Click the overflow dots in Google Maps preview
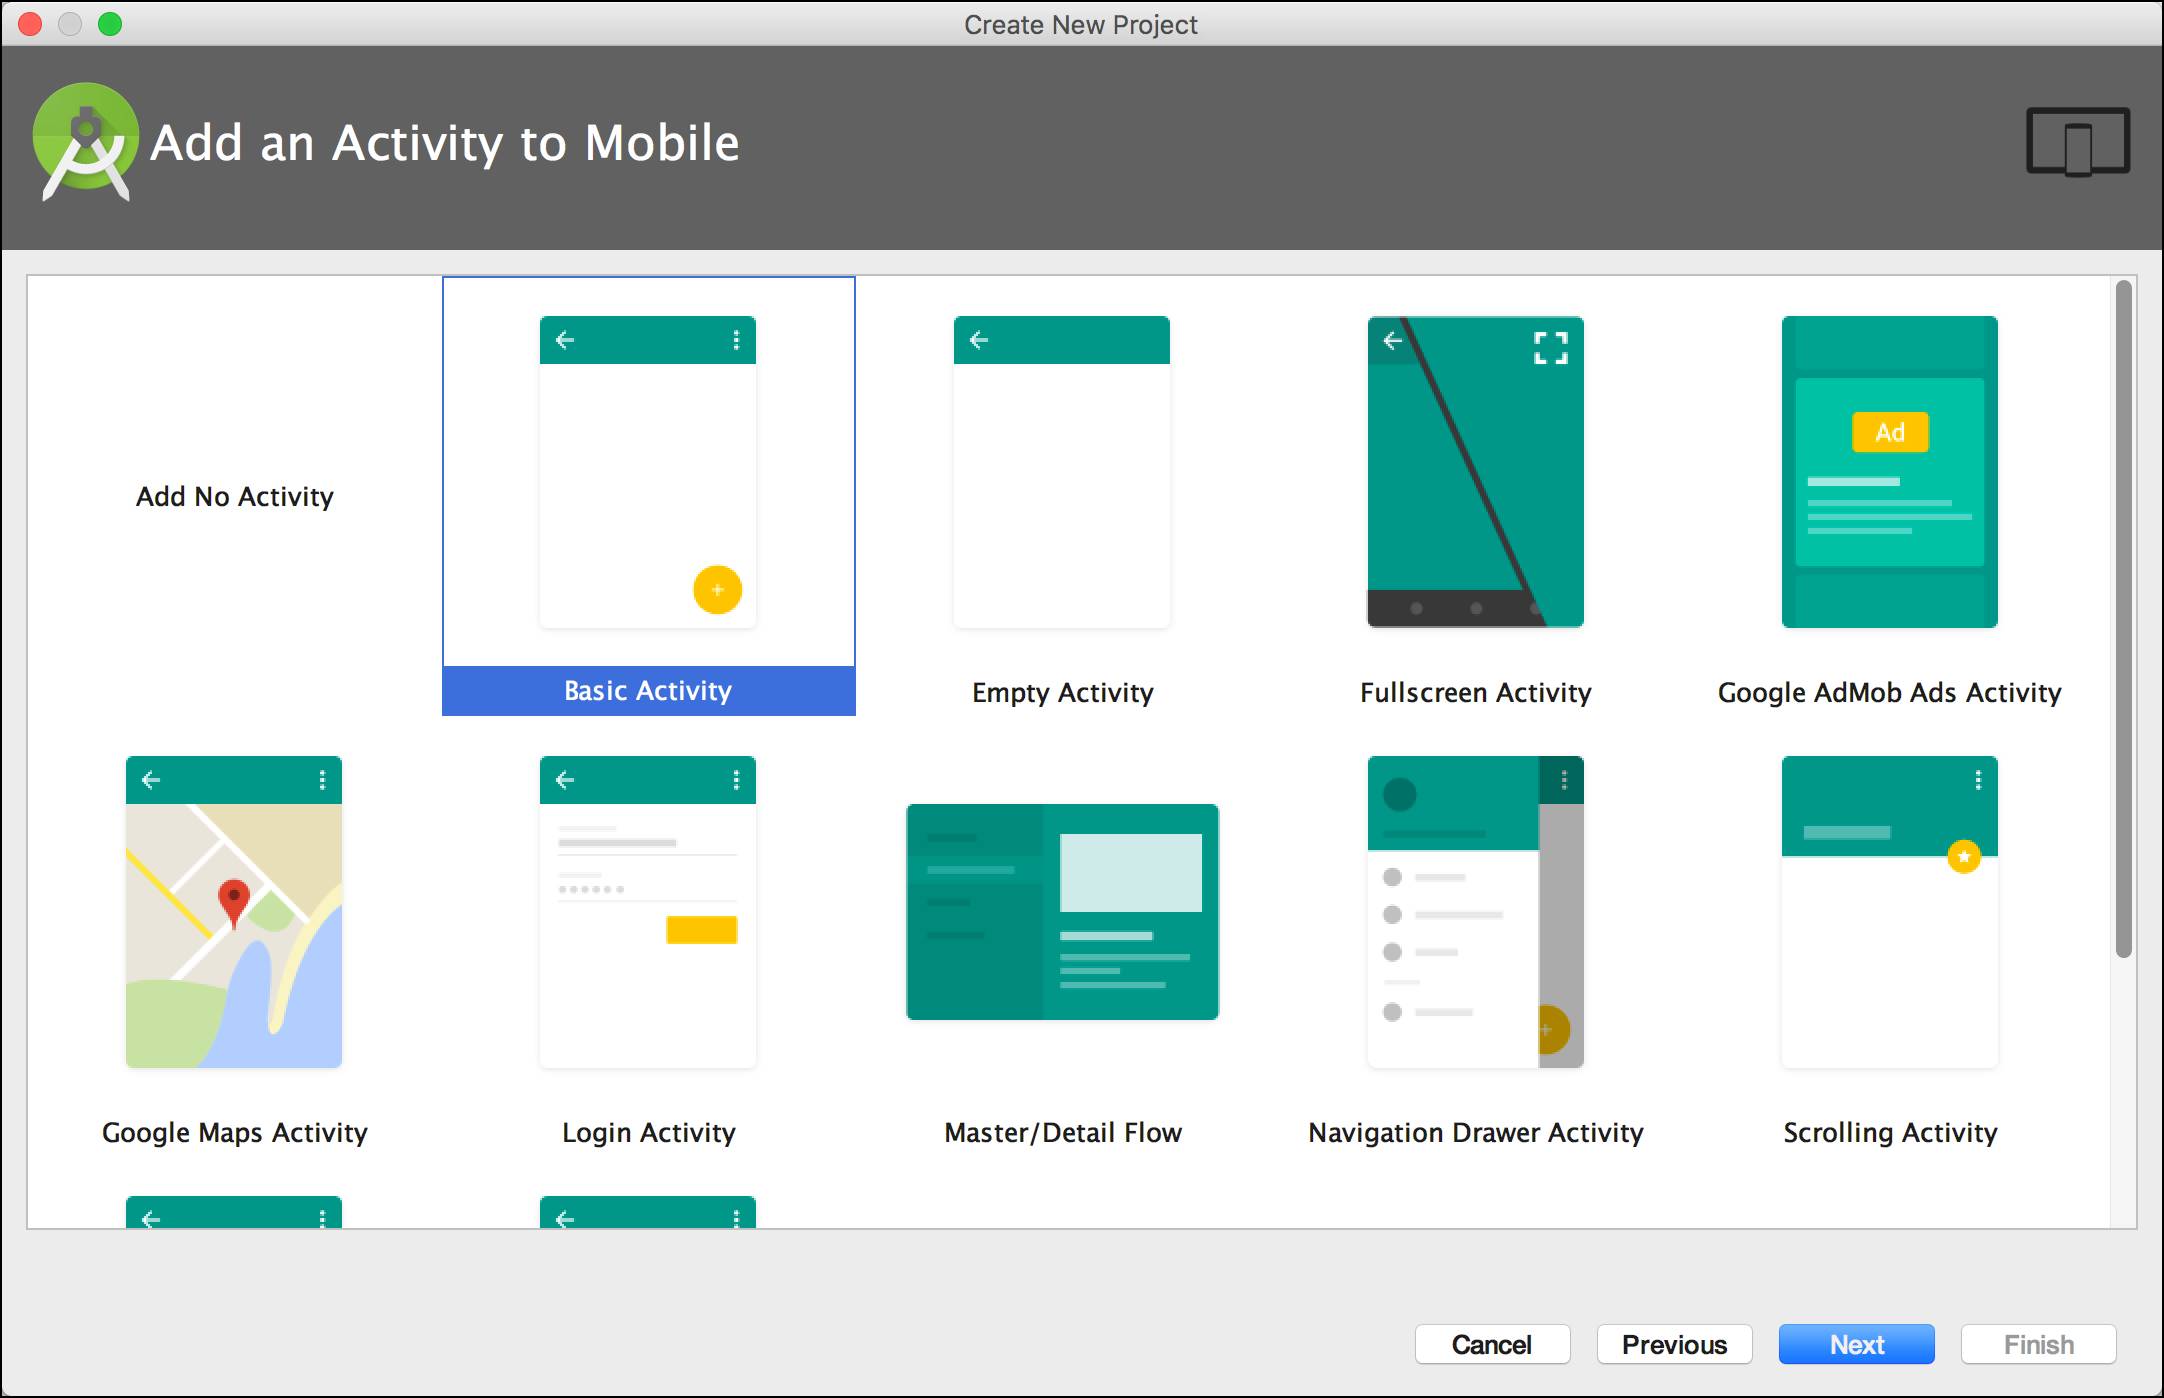The width and height of the screenshot is (2164, 1398). click(x=322, y=780)
